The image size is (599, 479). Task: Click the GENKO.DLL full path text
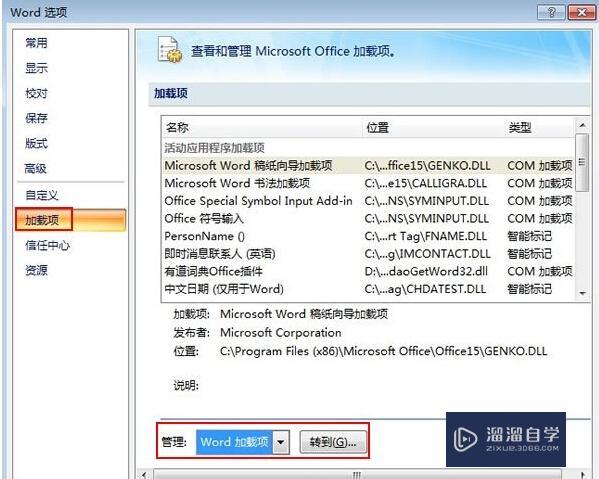point(384,351)
